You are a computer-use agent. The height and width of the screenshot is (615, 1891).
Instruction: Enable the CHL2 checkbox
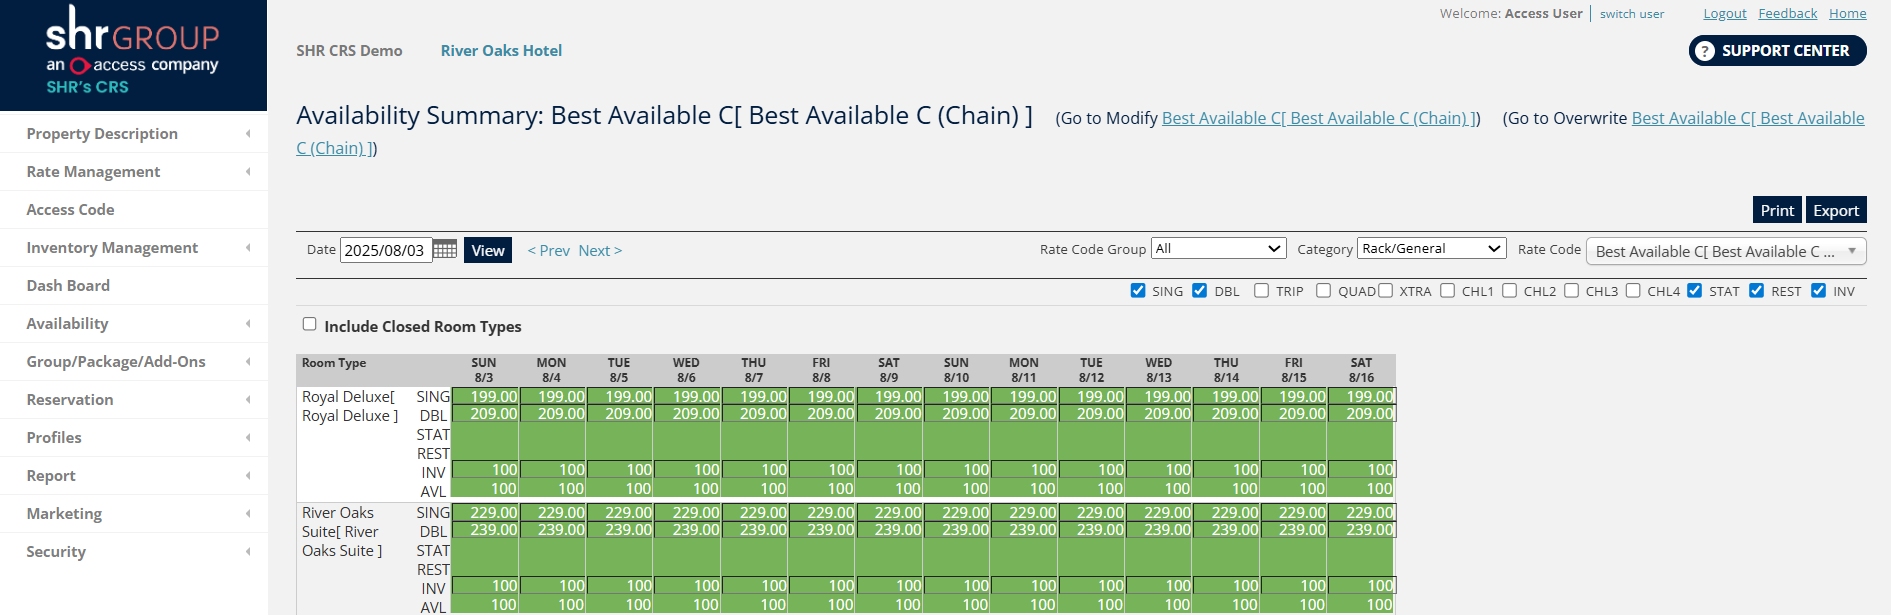(x=1510, y=291)
